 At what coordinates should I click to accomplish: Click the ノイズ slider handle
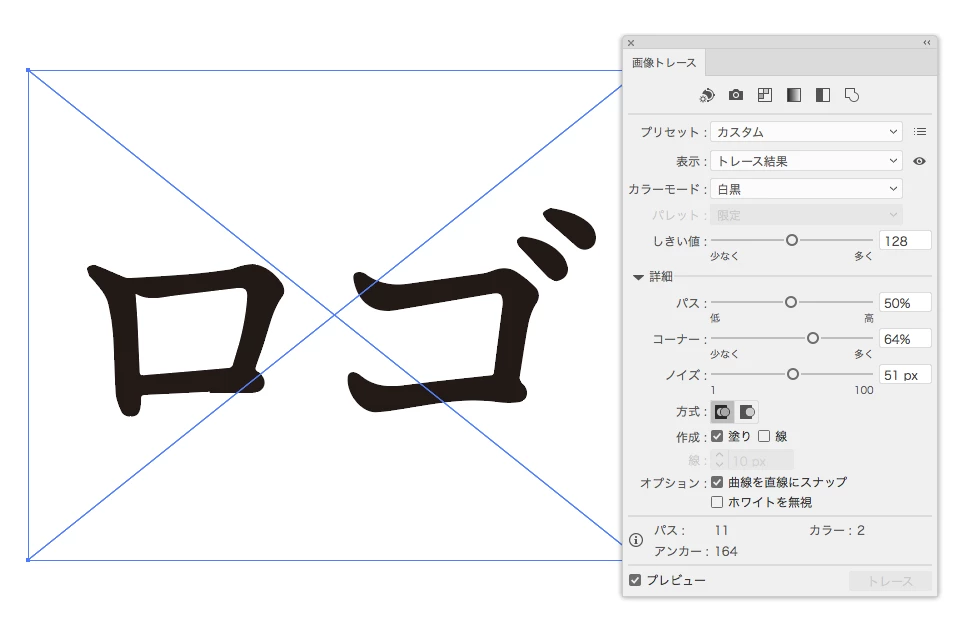pos(793,374)
